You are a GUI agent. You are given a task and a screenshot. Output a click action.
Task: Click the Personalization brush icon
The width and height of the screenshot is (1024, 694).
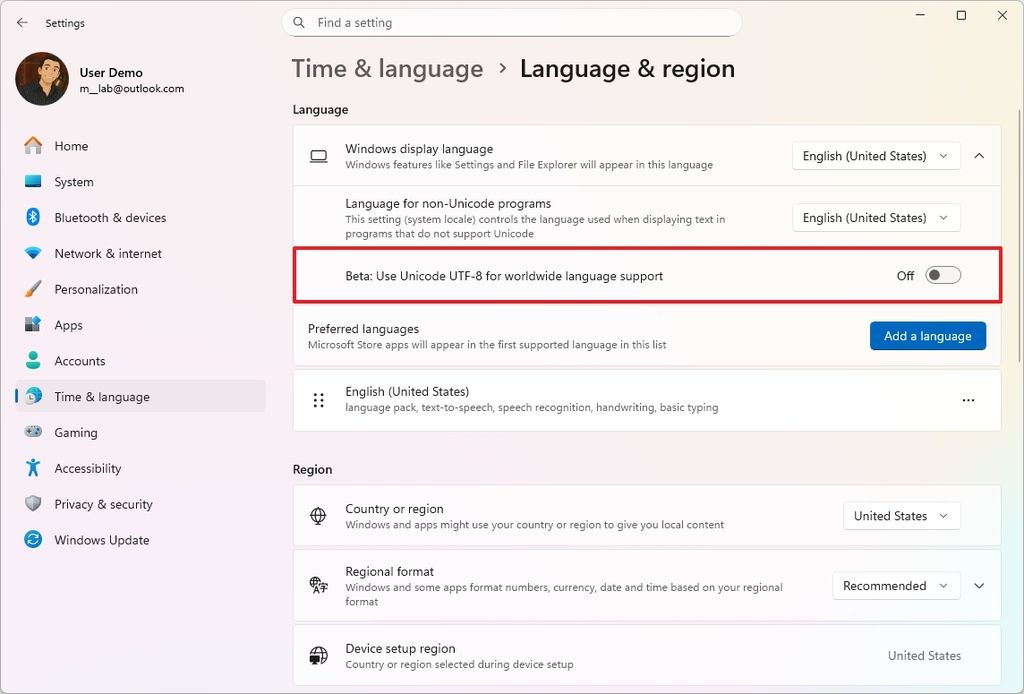[x=32, y=289]
